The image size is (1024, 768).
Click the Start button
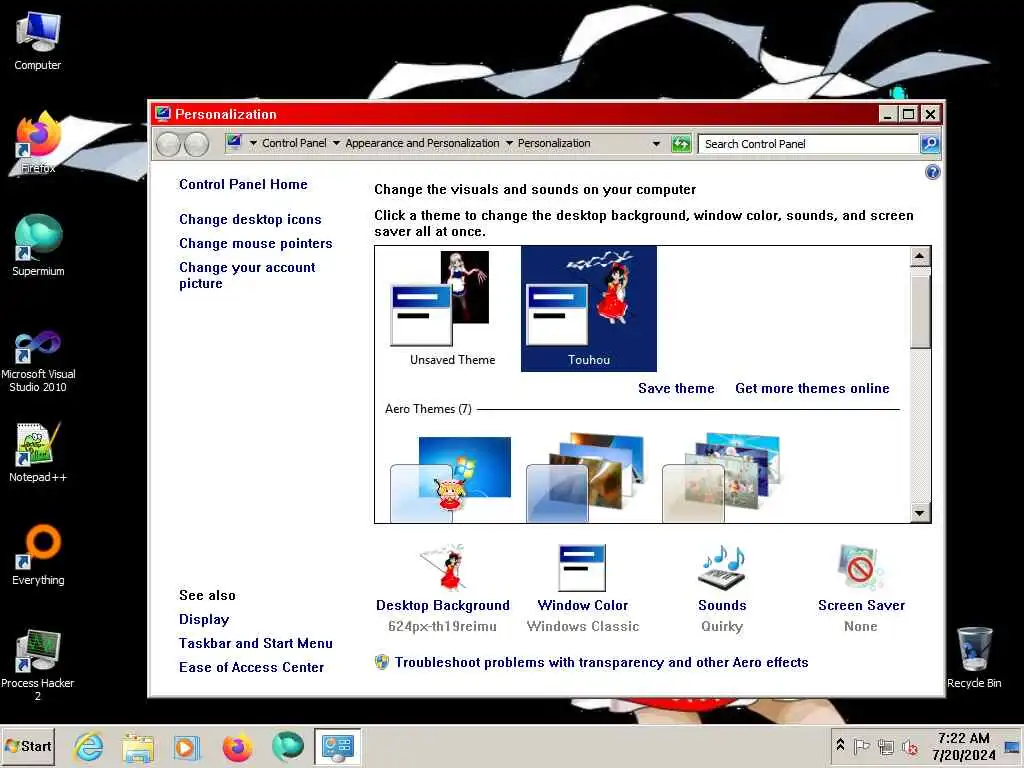28,746
